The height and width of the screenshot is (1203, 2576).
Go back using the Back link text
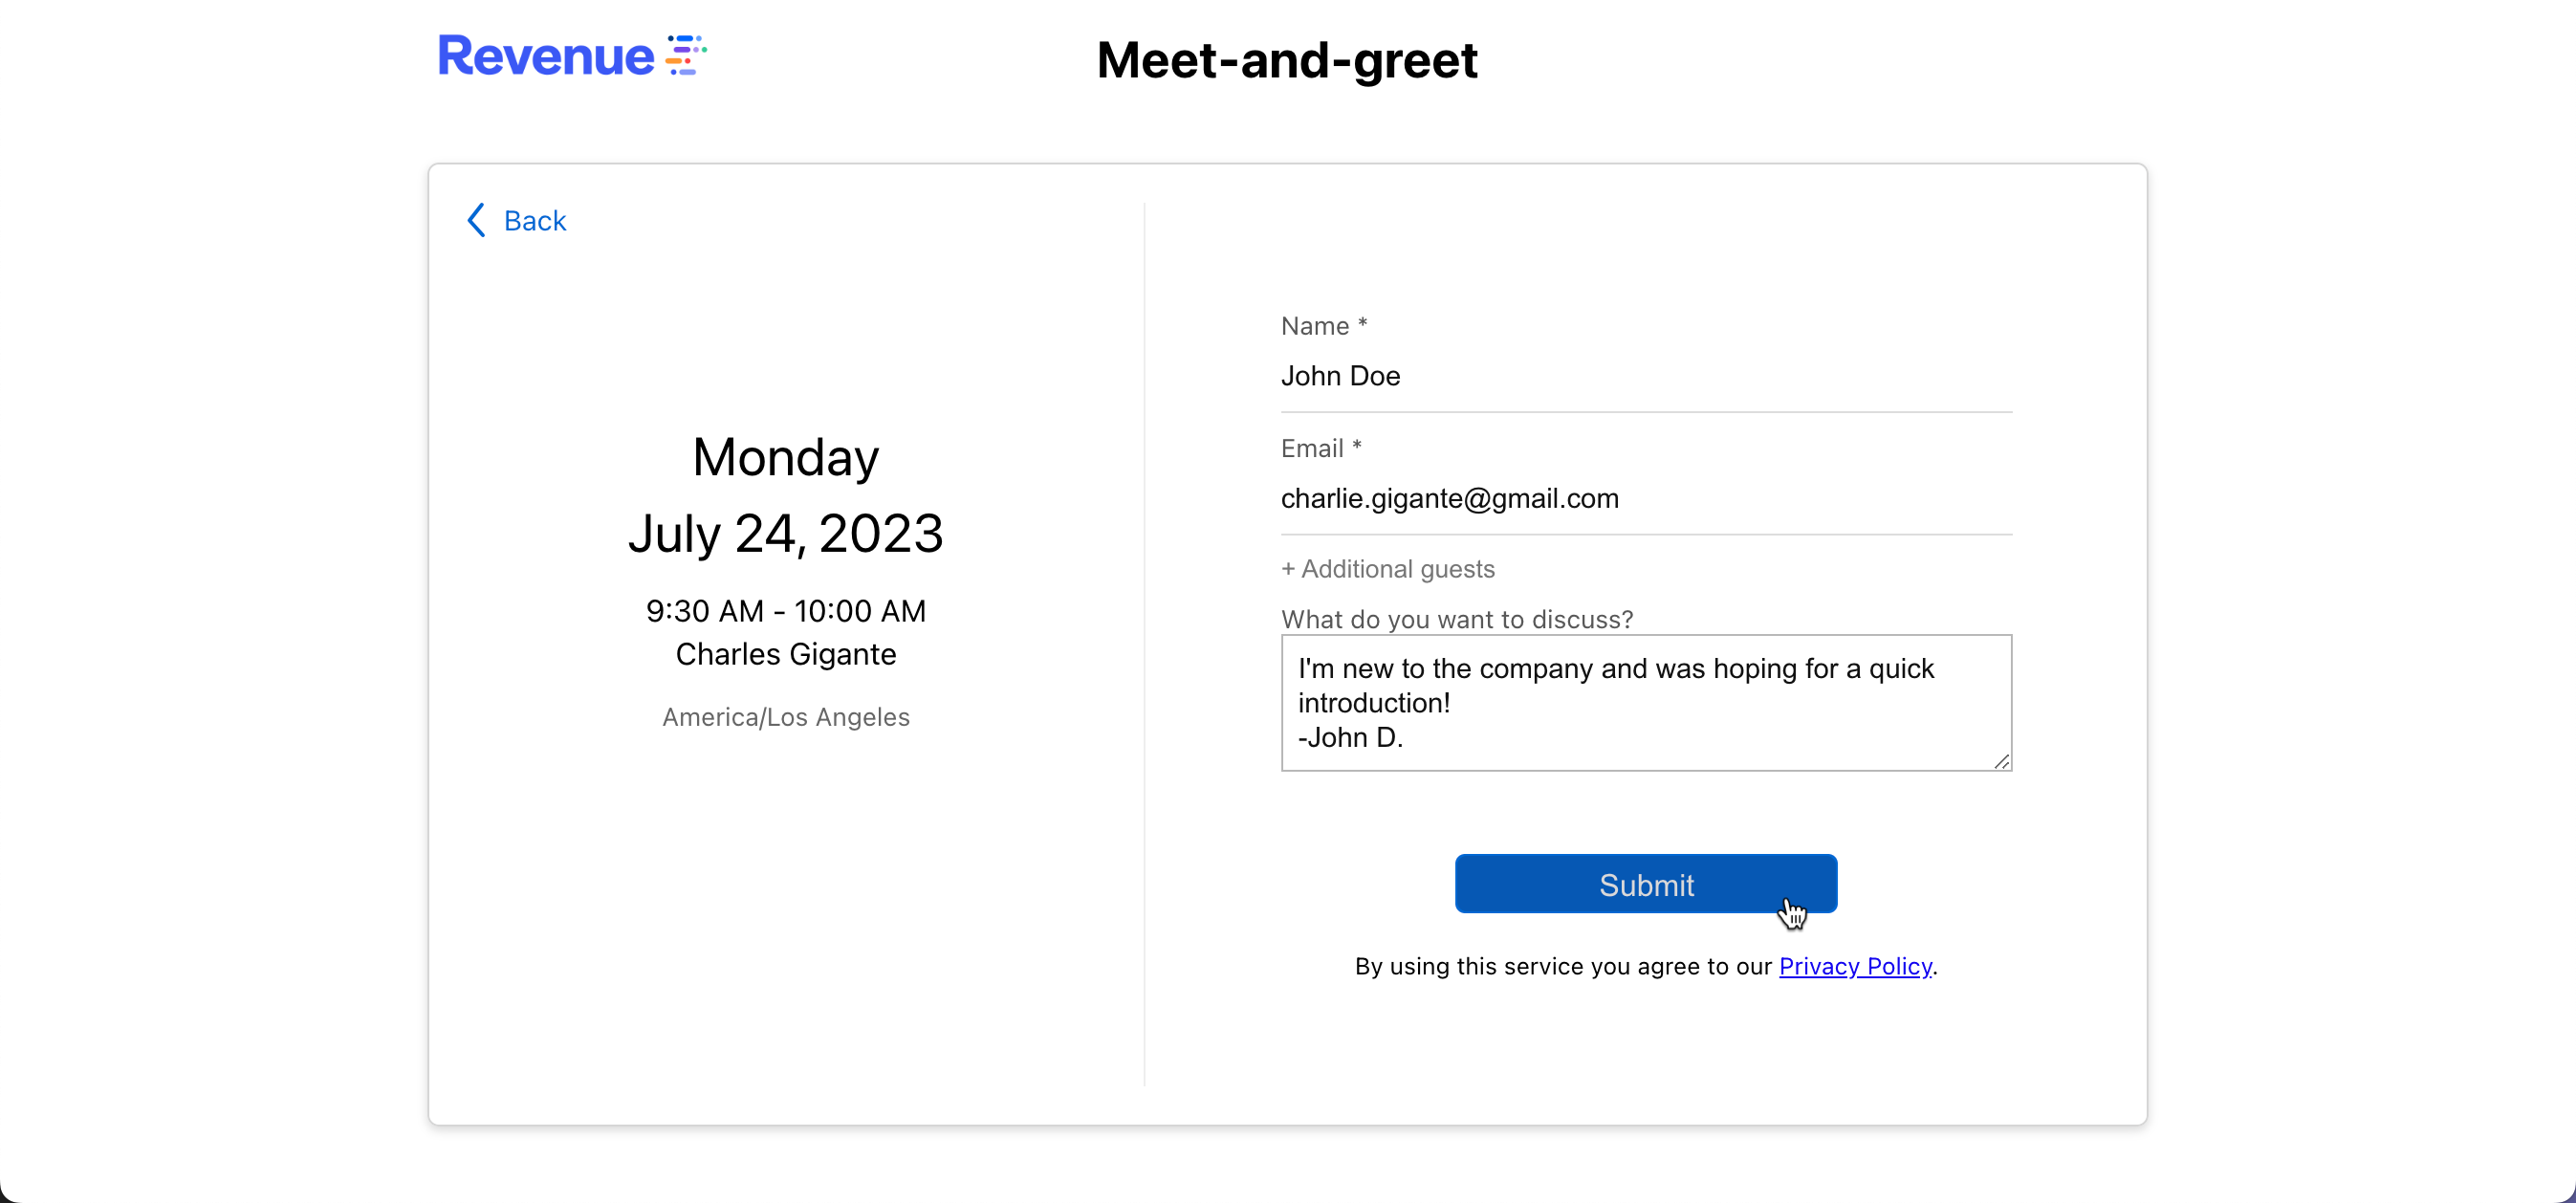coord(535,220)
